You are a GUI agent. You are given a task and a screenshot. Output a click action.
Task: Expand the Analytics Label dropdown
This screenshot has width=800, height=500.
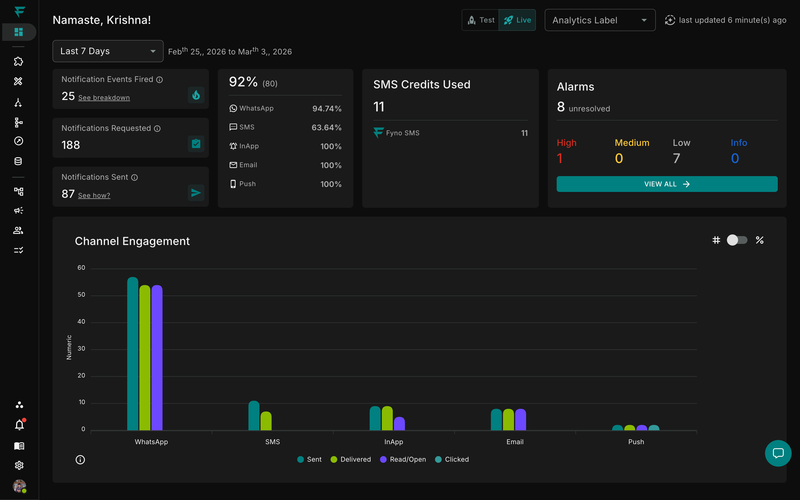pyautogui.click(x=600, y=20)
